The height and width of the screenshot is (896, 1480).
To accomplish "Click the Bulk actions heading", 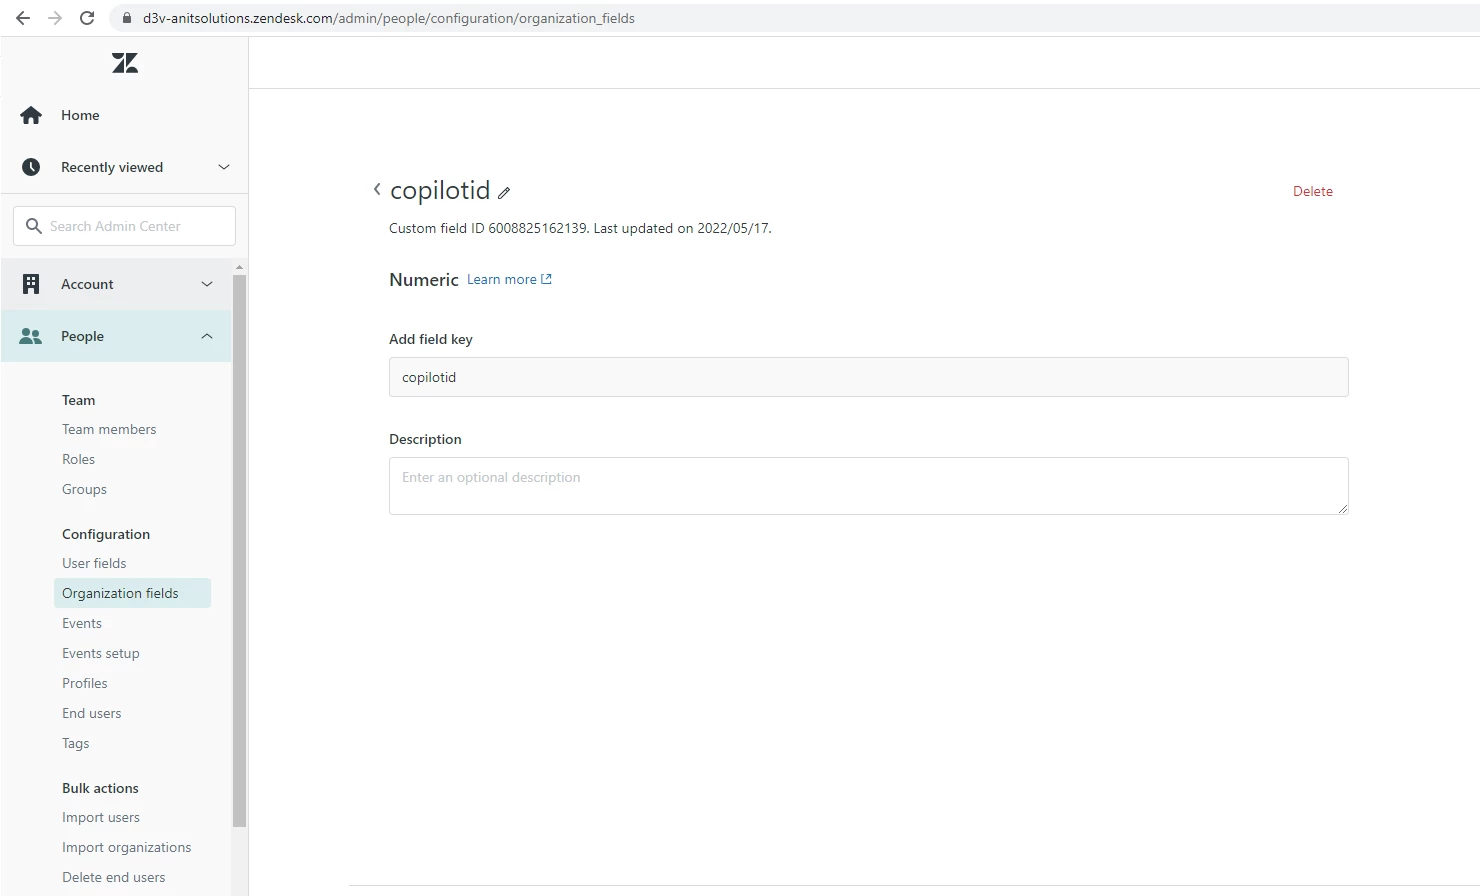I will click(x=100, y=788).
